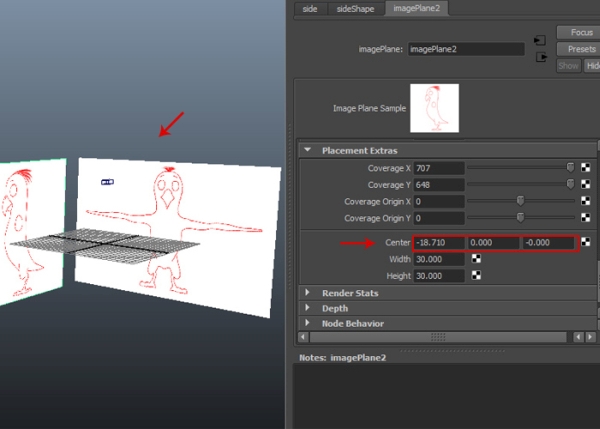Click the Height value field
This screenshot has height=429, width=600.
pyautogui.click(x=439, y=276)
